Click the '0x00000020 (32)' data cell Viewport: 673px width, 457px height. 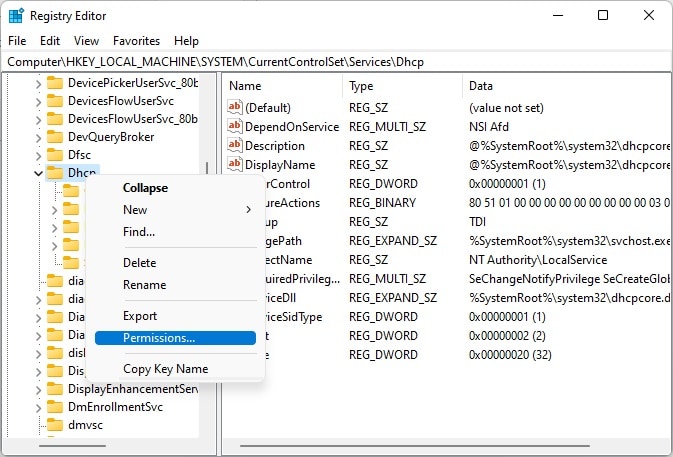(510, 355)
